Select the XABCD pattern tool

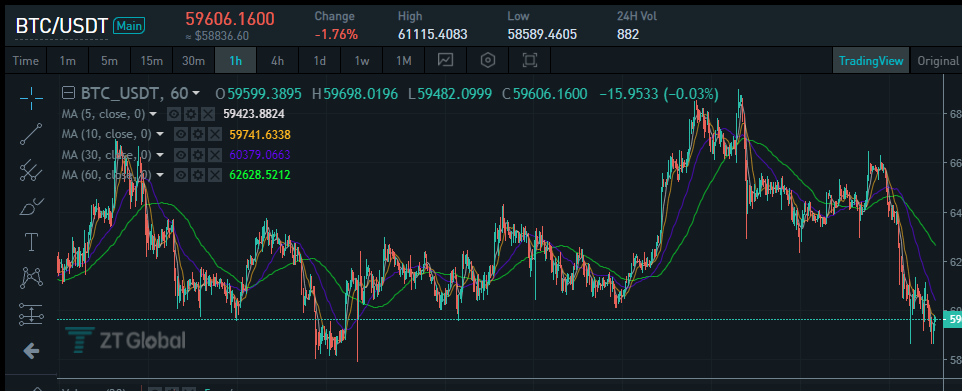(31, 278)
